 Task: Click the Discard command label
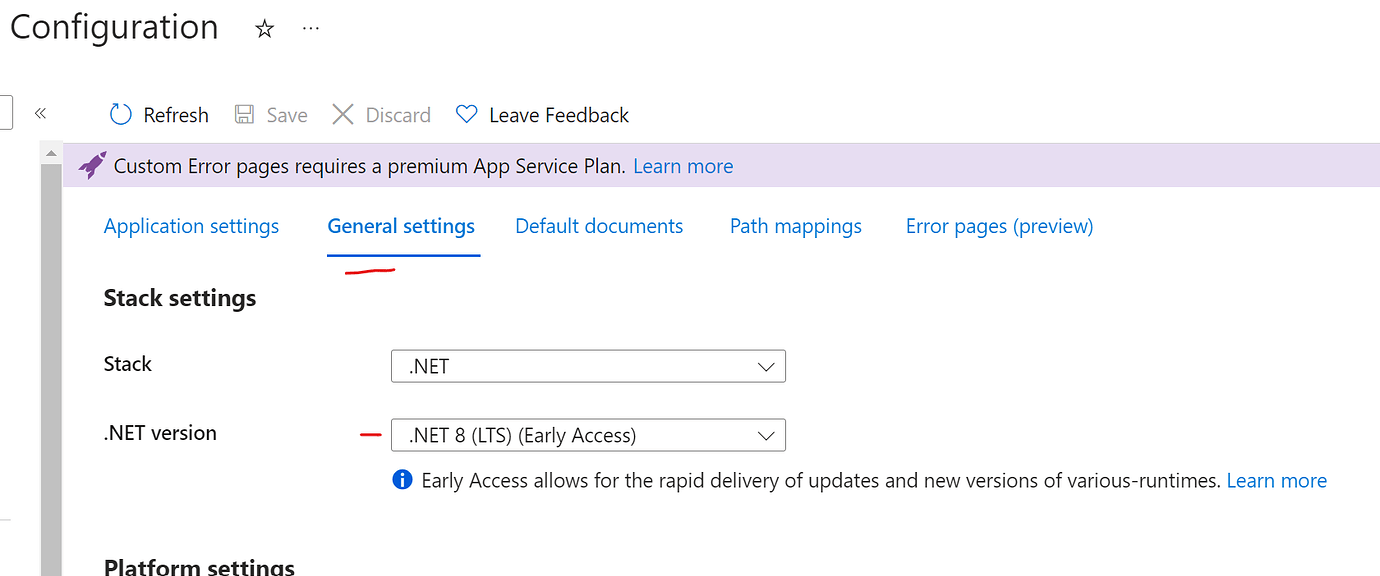tap(397, 114)
